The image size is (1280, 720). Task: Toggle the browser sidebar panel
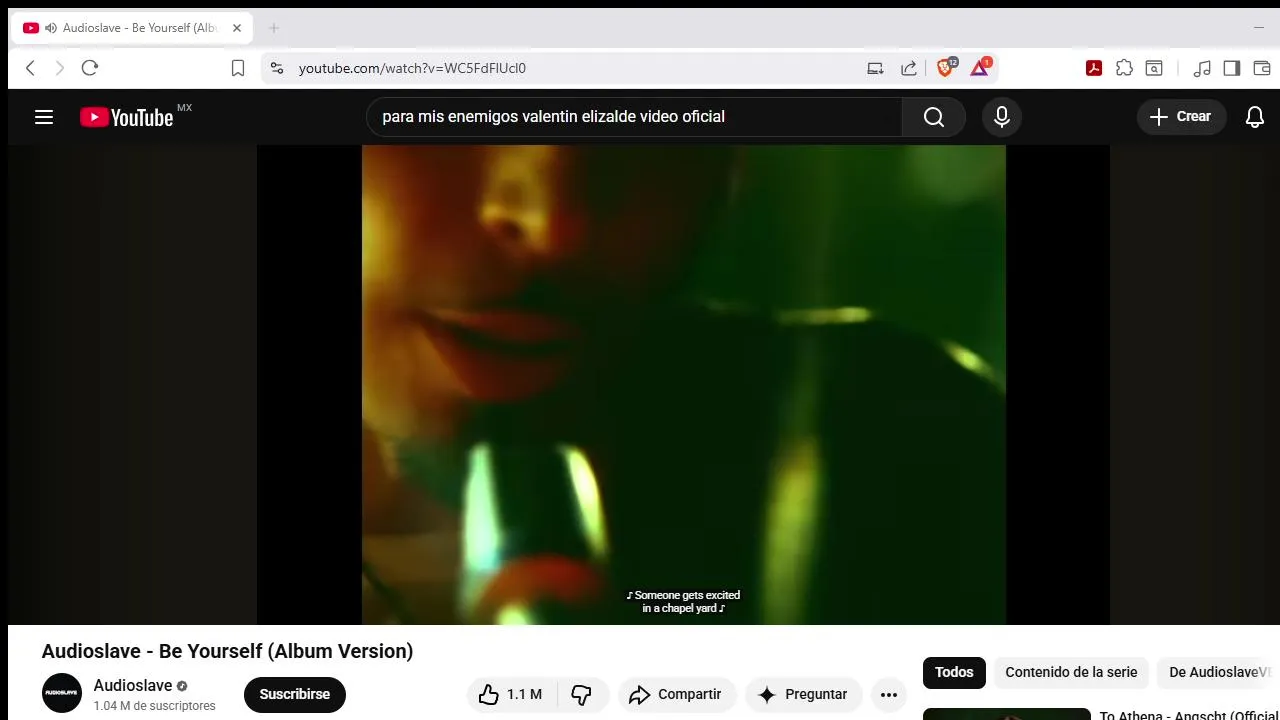pyautogui.click(x=1232, y=68)
